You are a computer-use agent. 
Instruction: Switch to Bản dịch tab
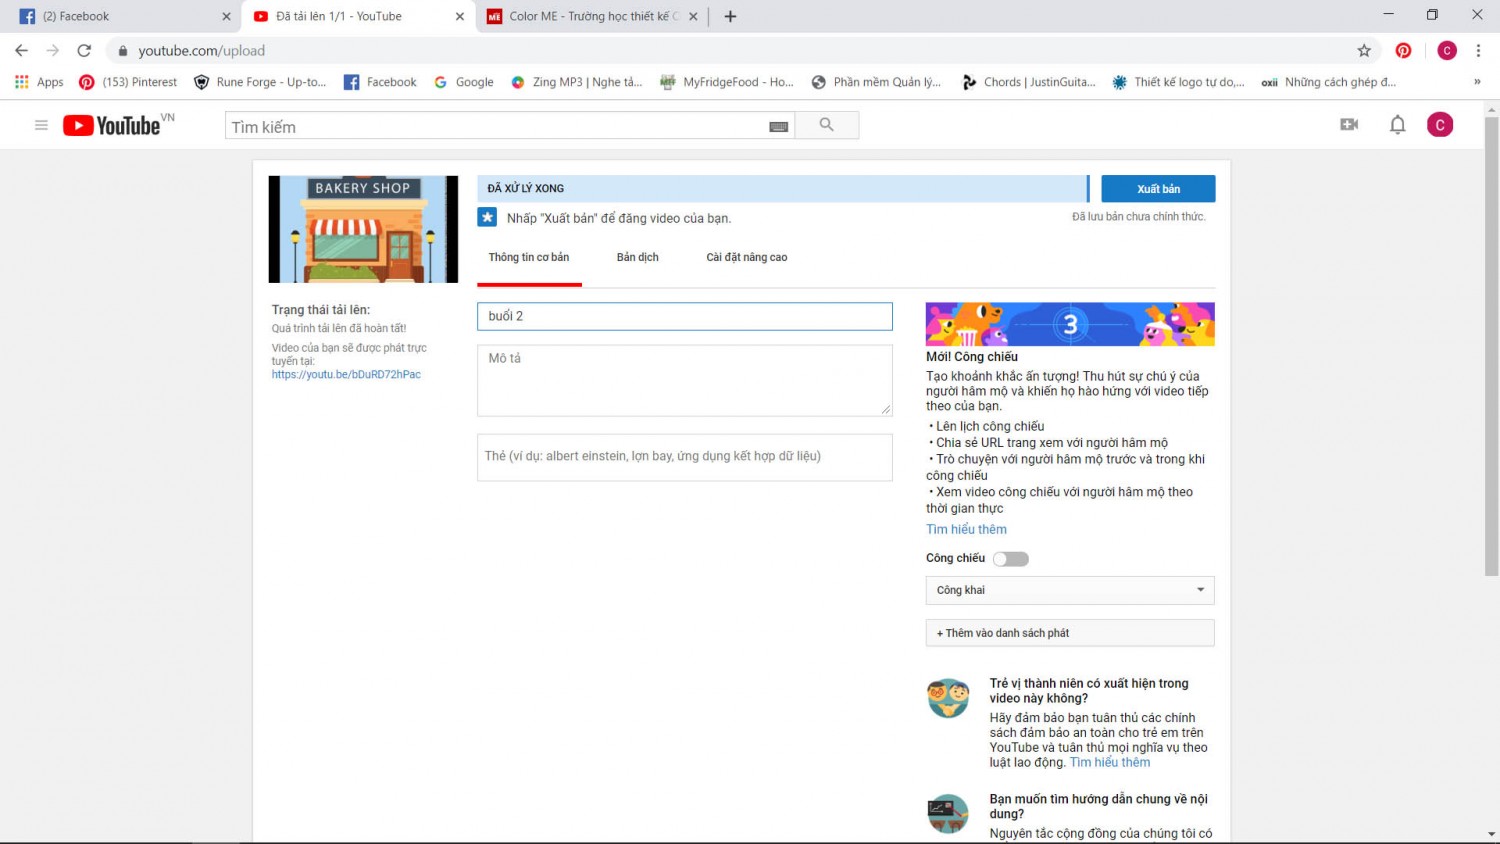(638, 258)
